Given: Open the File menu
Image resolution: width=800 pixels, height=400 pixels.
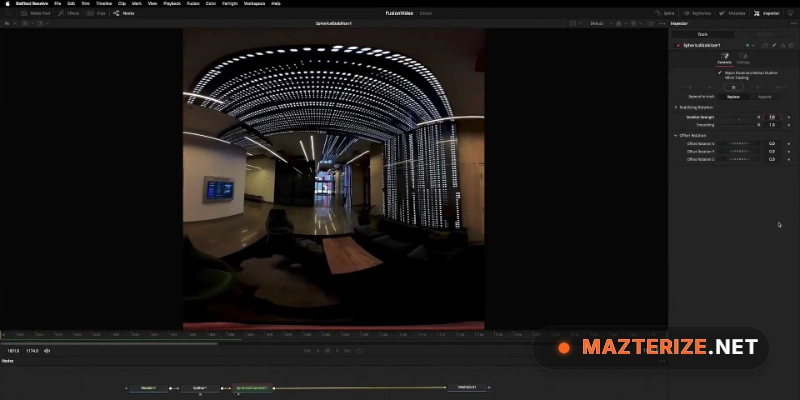Looking at the screenshot, I should [58, 3].
